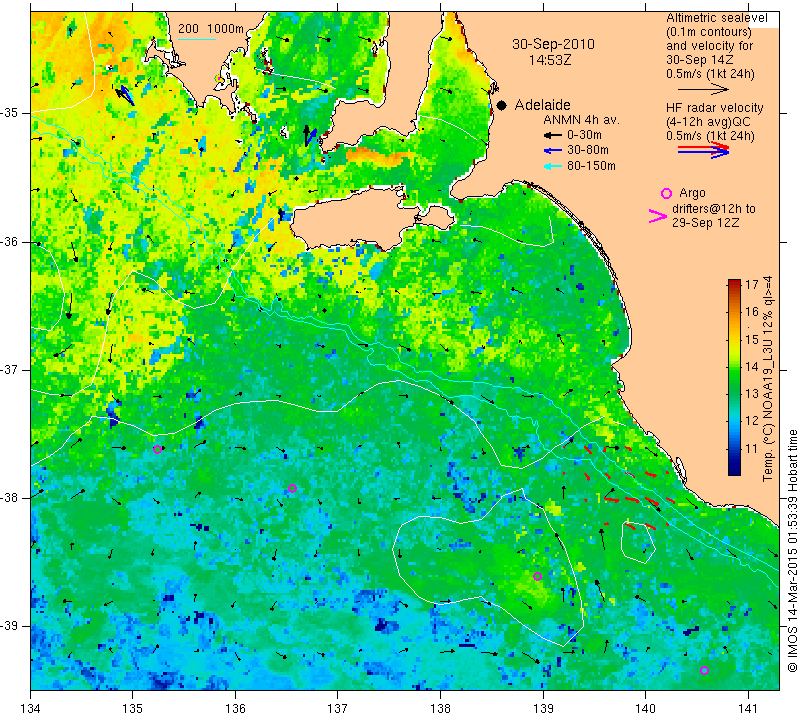Click the '0.5m/s (1kt 24h)' altimetric scale text
Image resolution: width=800 pixels, height=720 pixels.
pos(710,74)
